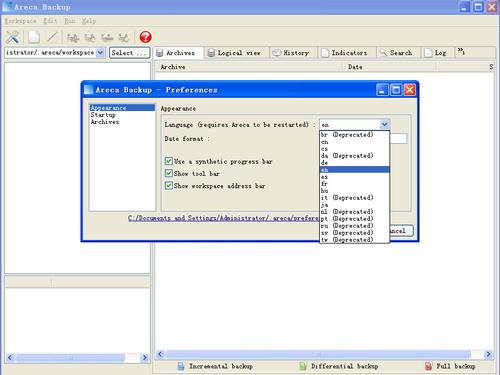This screenshot has height=375, width=500.
Task: Choose 'ru (Deprecated)' language option
Action: point(354,226)
